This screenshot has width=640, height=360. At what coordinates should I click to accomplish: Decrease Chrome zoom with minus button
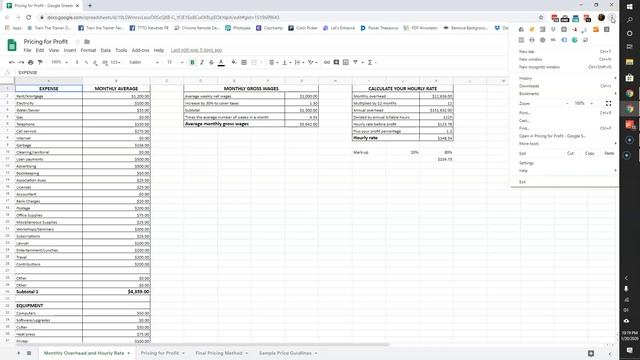567,104
